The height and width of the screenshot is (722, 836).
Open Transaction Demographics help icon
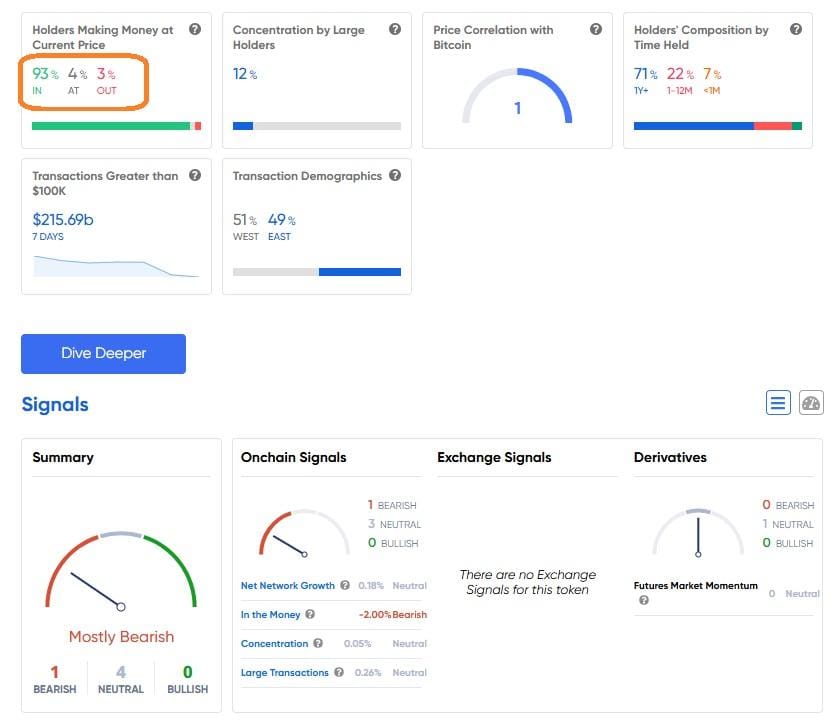[395, 176]
